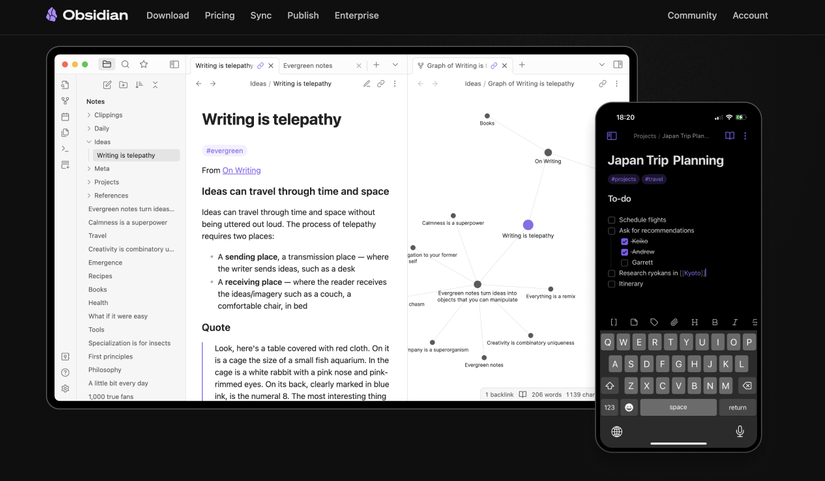
Task: Open tab list dropdown chevron graph pane
Action: (602, 65)
